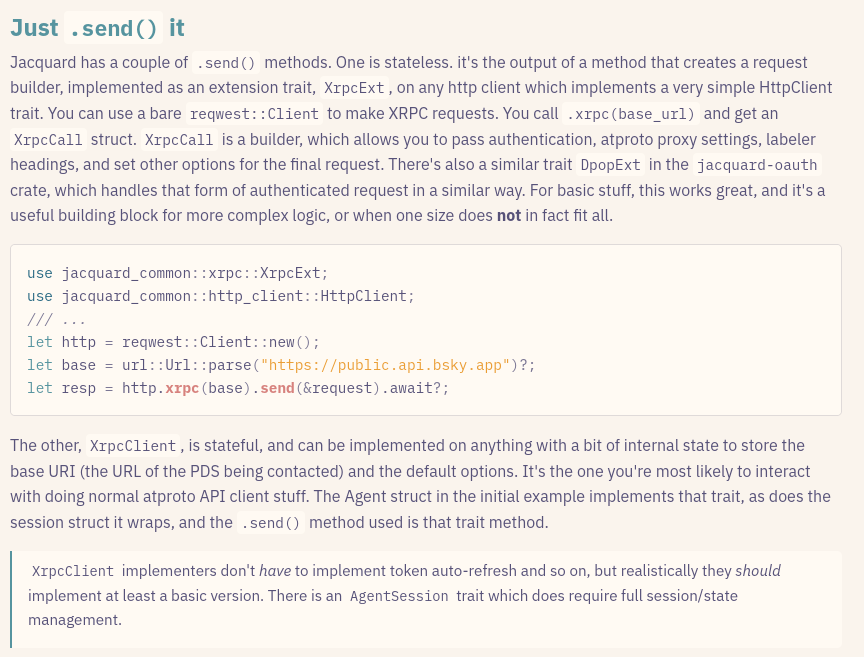The image size is (864, 657).
Task: Click the "Just .send() it" heading
Action: click(97, 27)
